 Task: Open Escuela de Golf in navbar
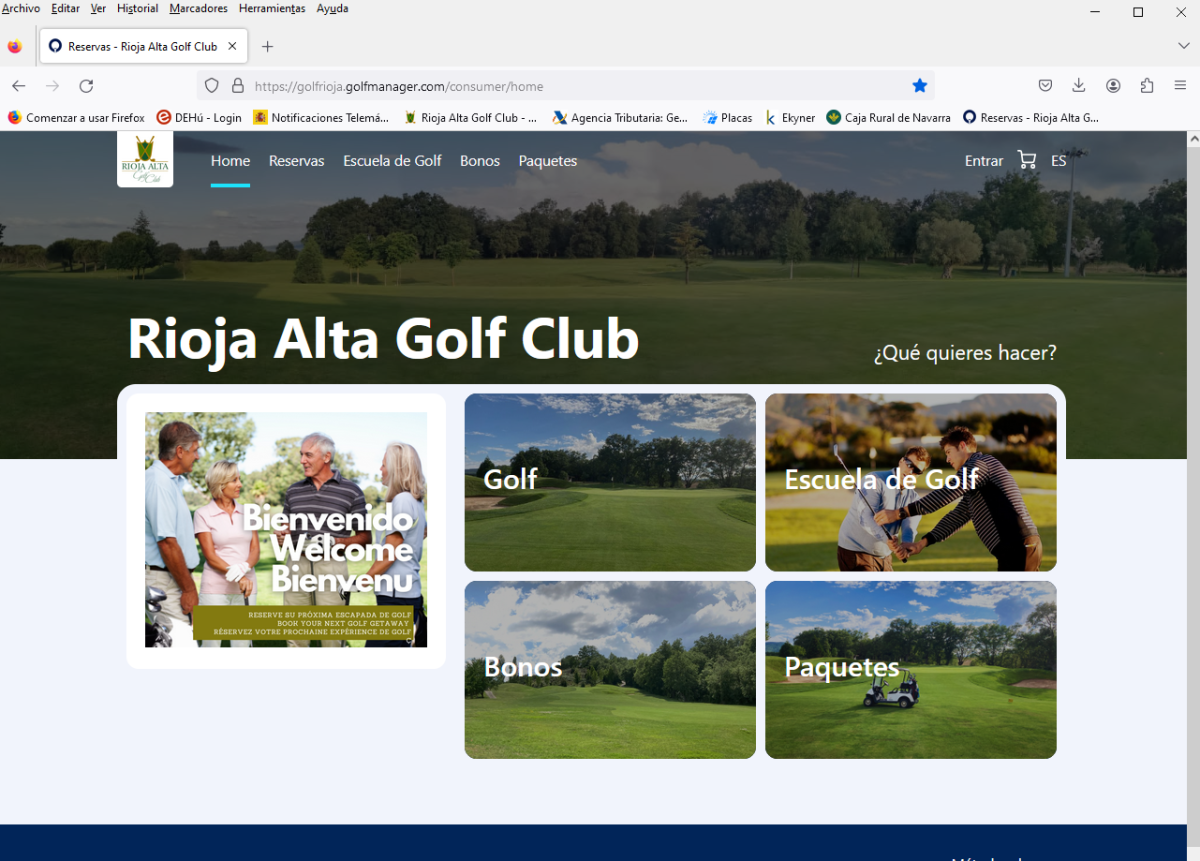pos(392,161)
